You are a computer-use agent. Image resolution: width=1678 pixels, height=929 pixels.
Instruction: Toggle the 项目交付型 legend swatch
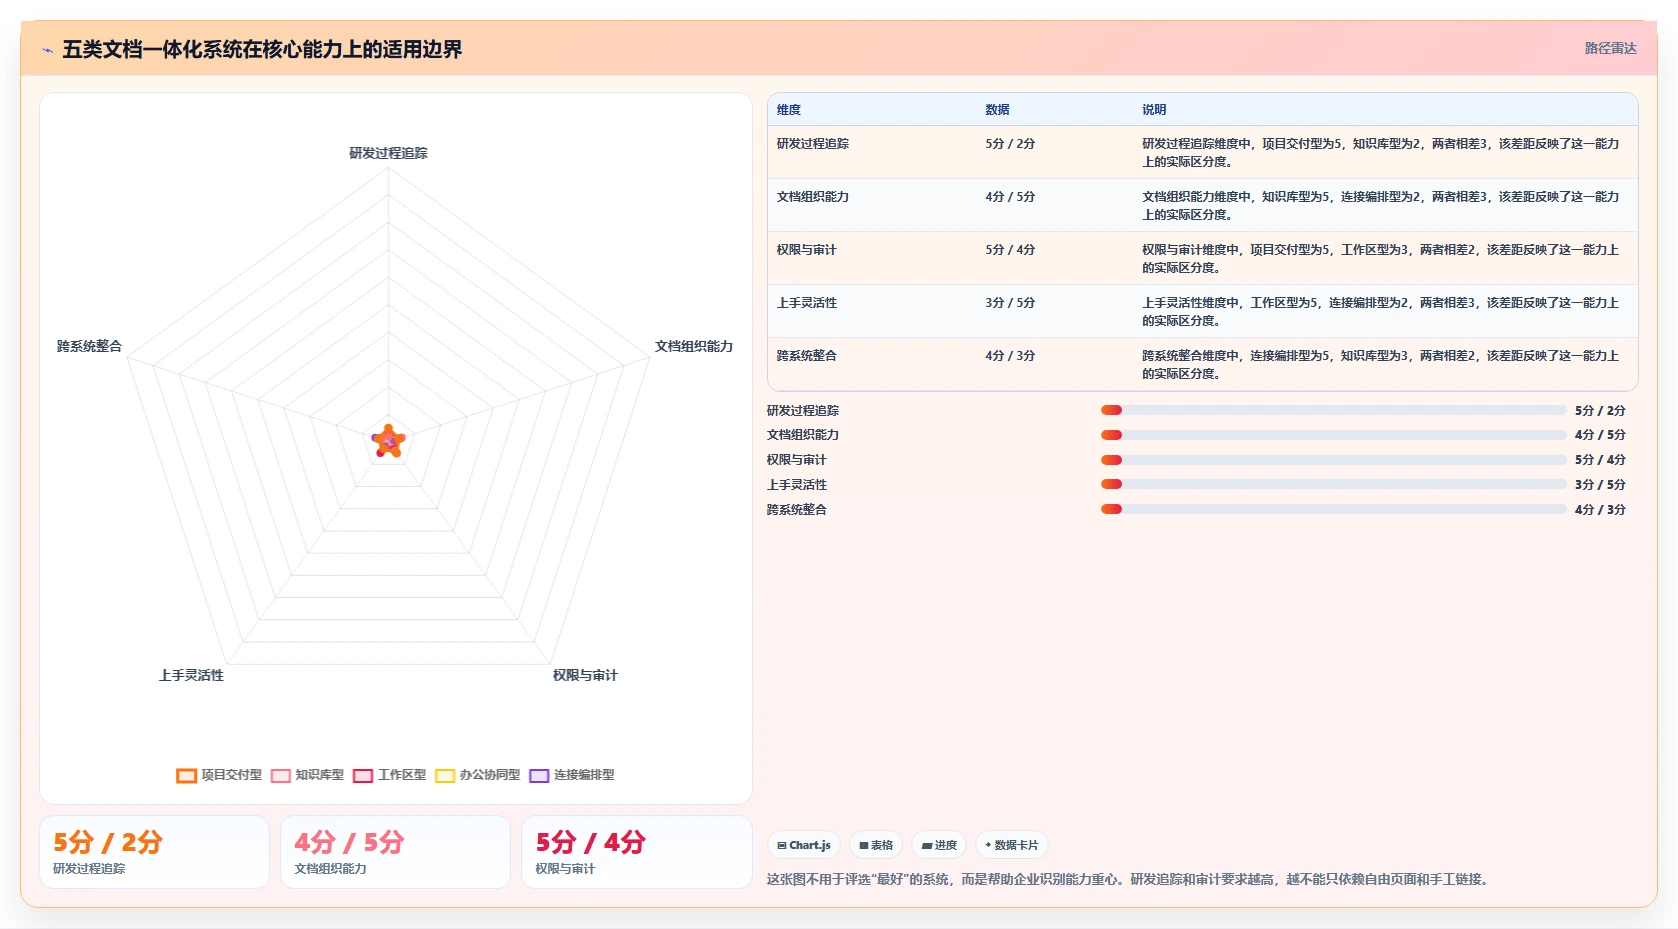[186, 775]
